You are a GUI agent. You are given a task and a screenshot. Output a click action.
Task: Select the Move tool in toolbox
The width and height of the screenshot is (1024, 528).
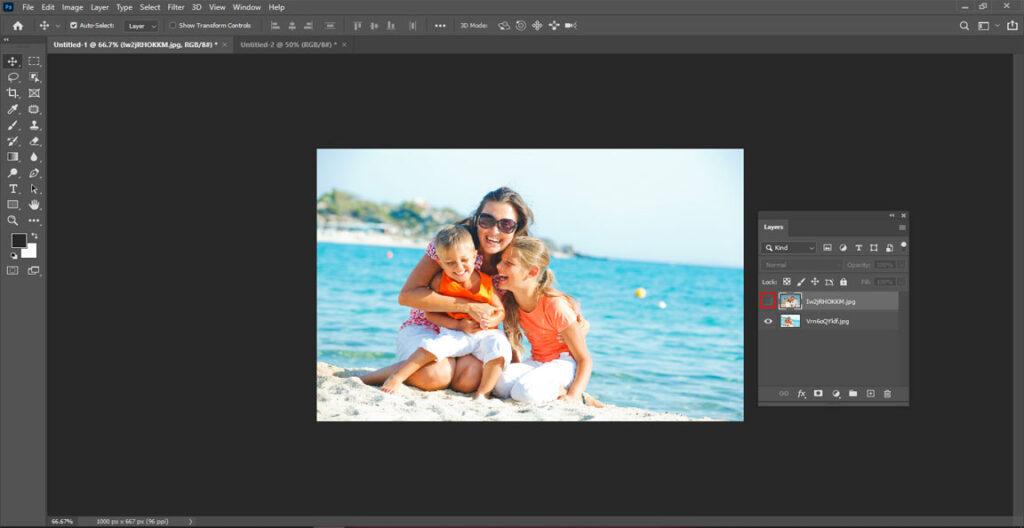(12, 61)
